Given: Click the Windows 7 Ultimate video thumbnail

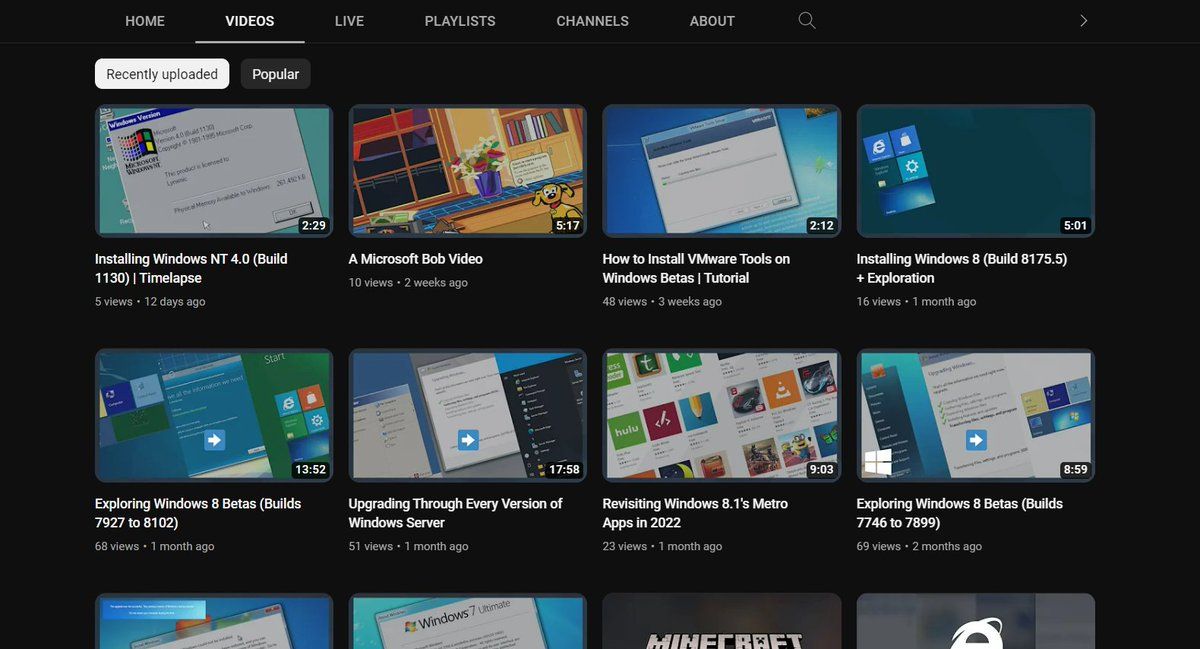Looking at the screenshot, I should [x=467, y=622].
